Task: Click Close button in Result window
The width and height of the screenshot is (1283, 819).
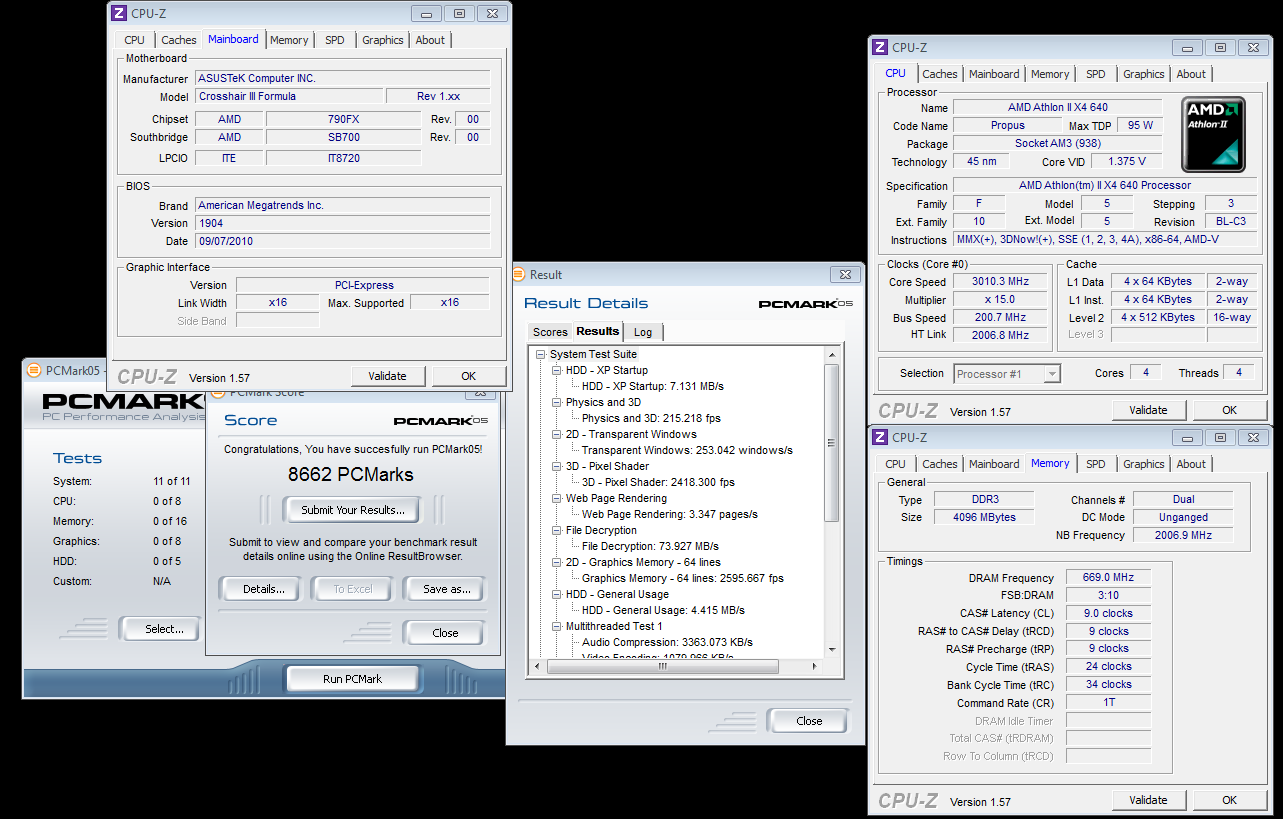Action: point(809,721)
